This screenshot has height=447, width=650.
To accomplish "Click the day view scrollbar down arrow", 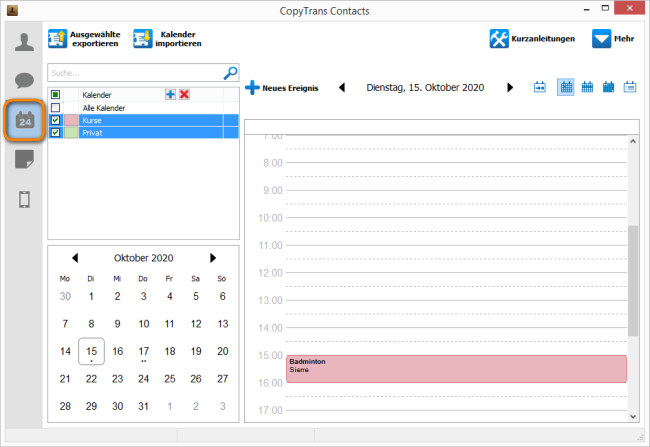I will click(x=633, y=416).
